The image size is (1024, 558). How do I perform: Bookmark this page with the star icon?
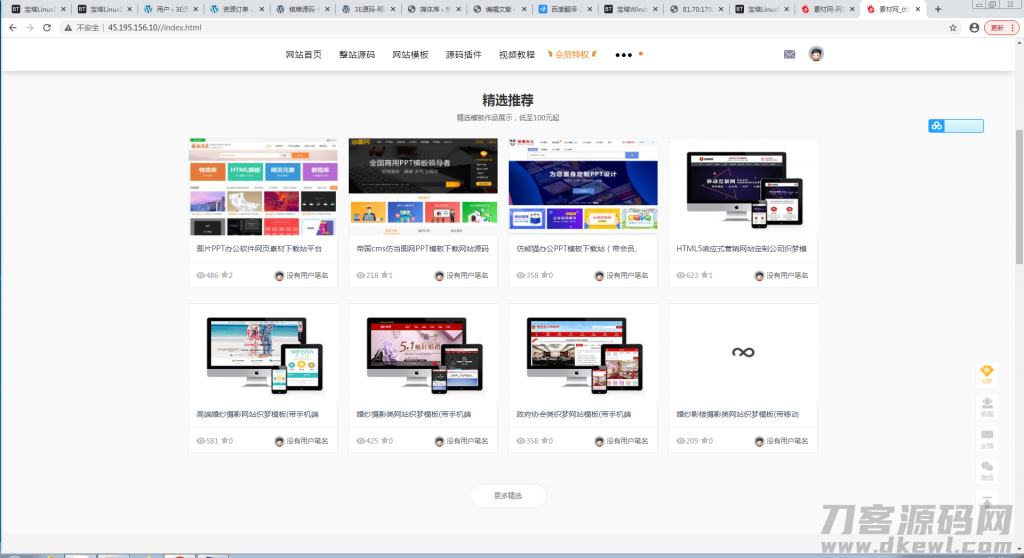pos(954,27)
